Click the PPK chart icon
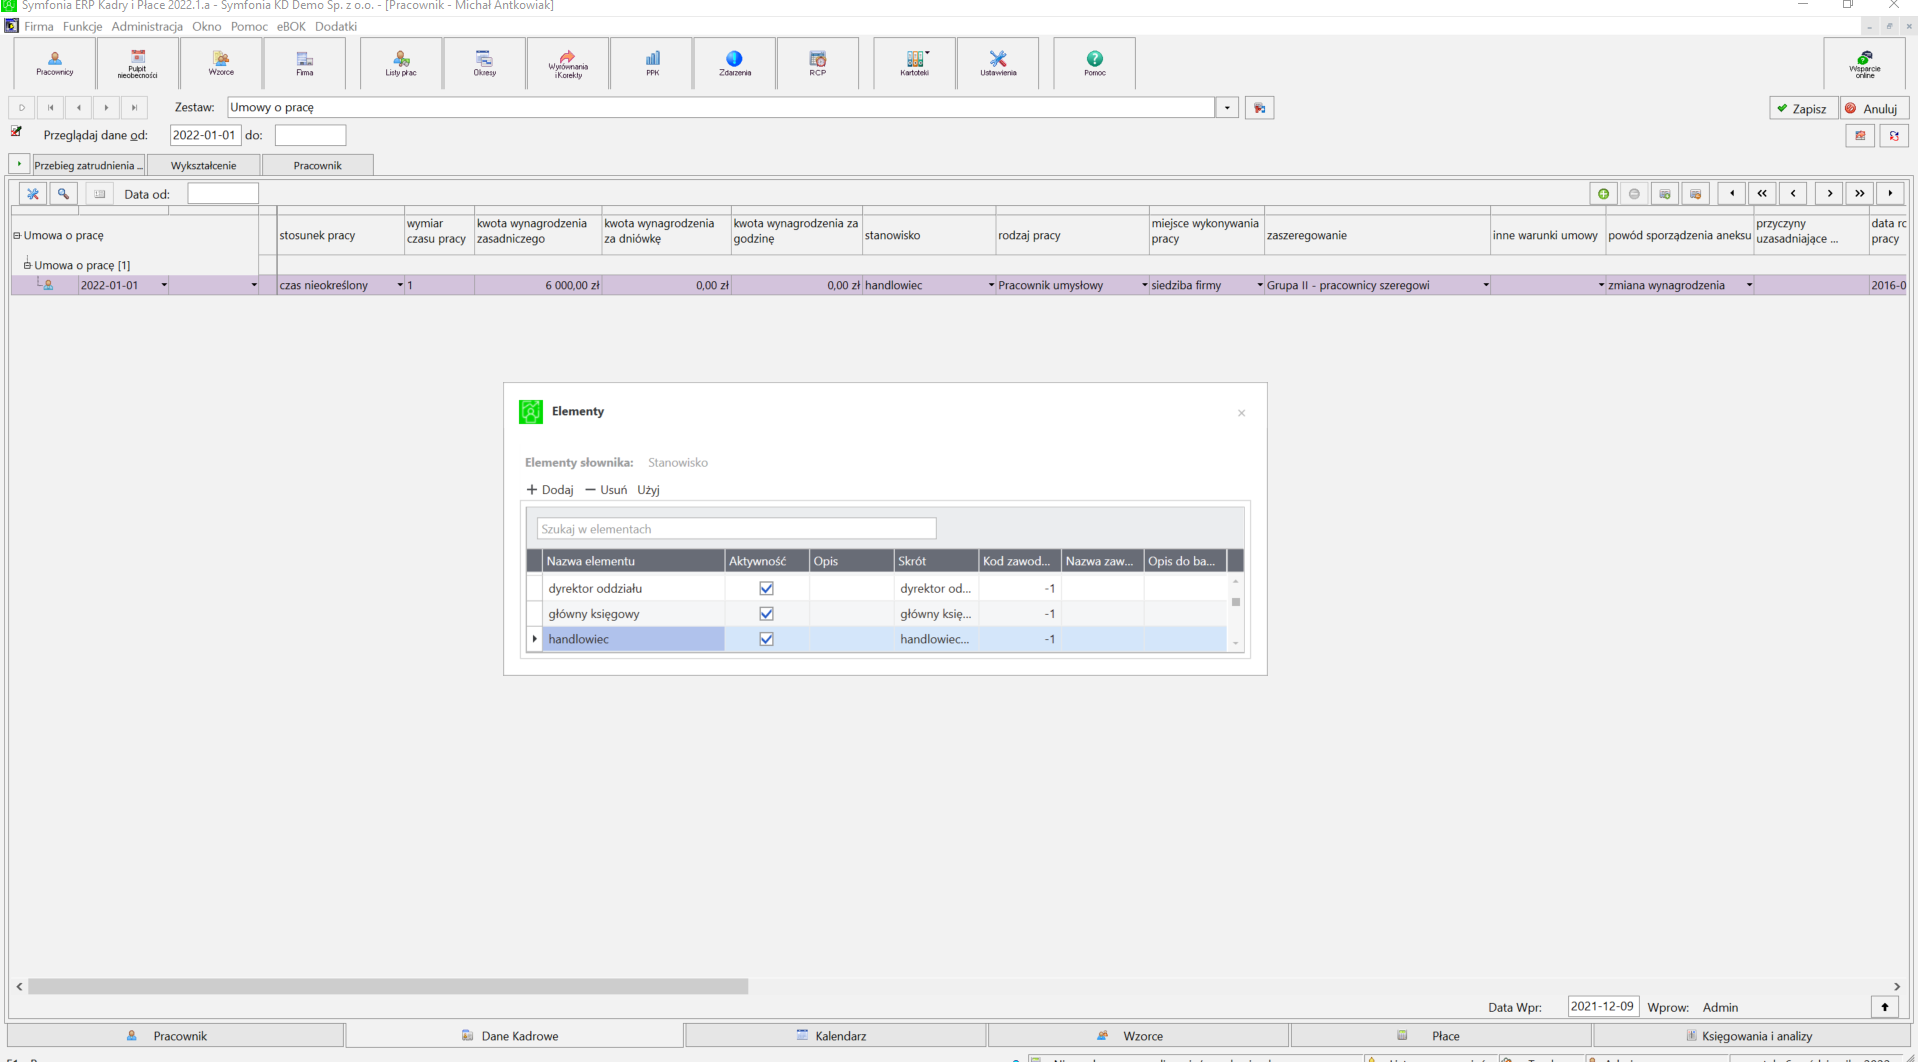Viewport: 1918px width, 1062px height. pos(652,63)
